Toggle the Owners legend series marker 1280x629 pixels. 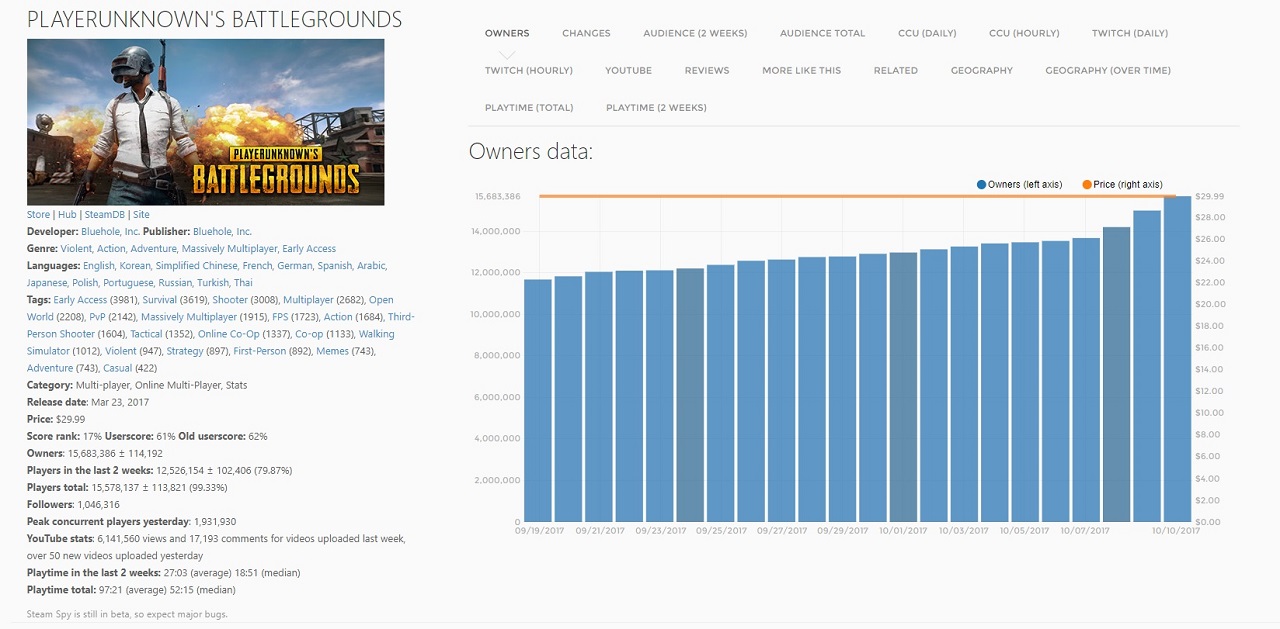pos(982,185)
